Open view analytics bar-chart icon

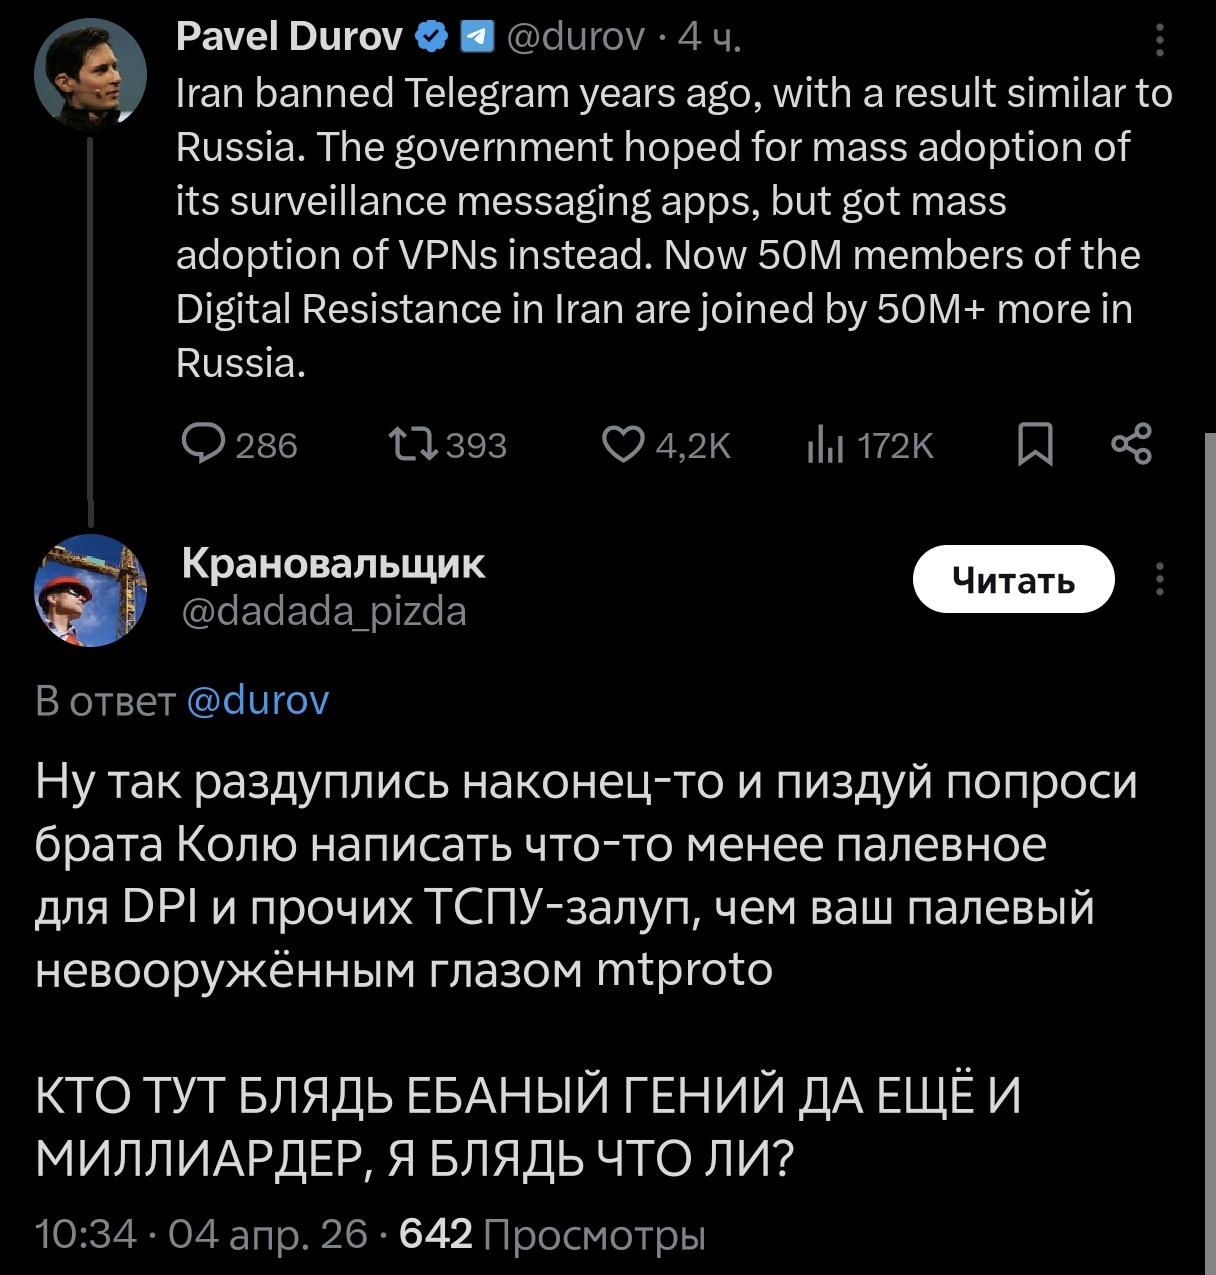[826, 445]
